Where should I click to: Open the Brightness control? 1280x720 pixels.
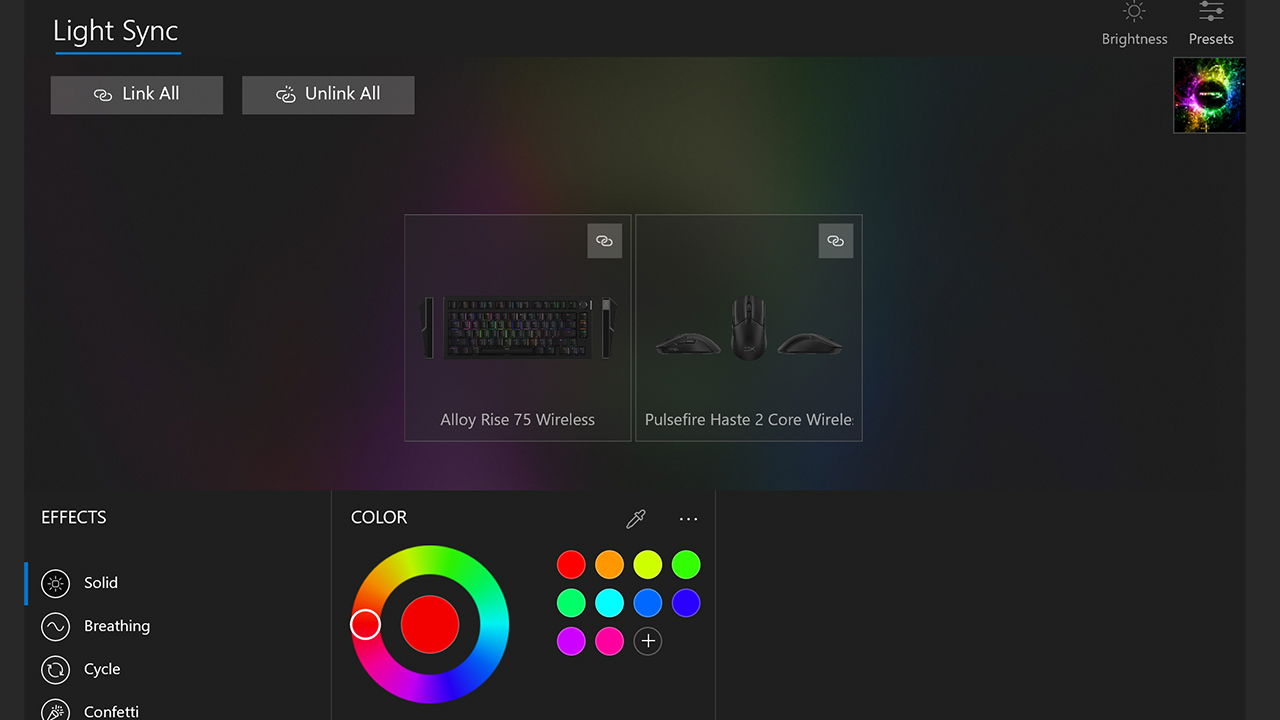[1134, 24]
